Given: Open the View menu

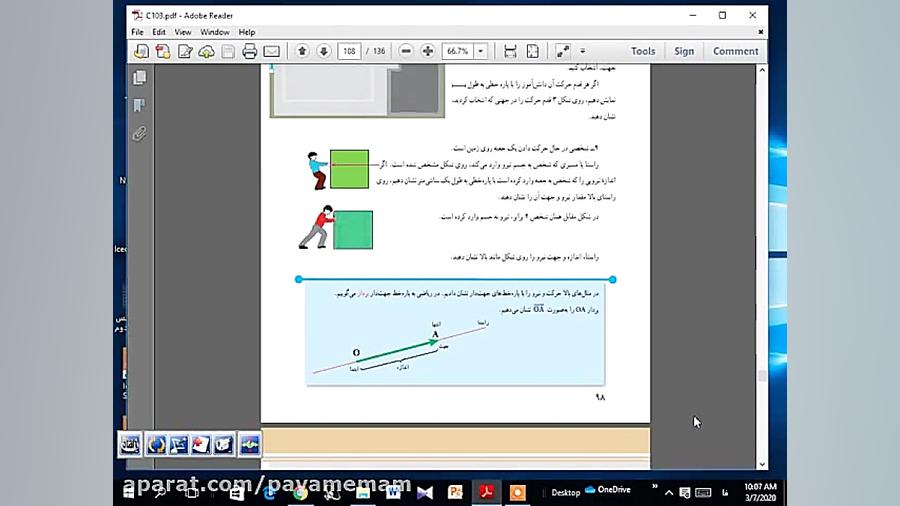Looking at the screenshot, I should (x=183, y=32).
